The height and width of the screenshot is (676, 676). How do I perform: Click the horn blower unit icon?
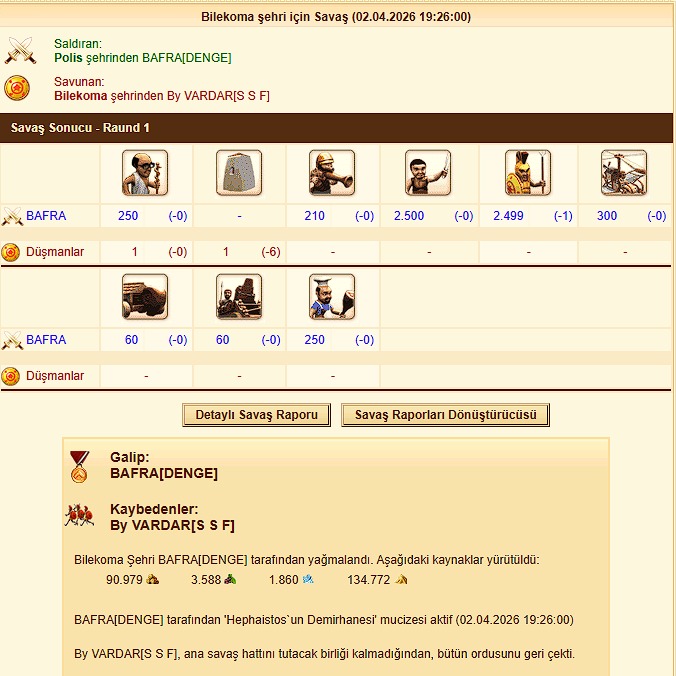332,173
